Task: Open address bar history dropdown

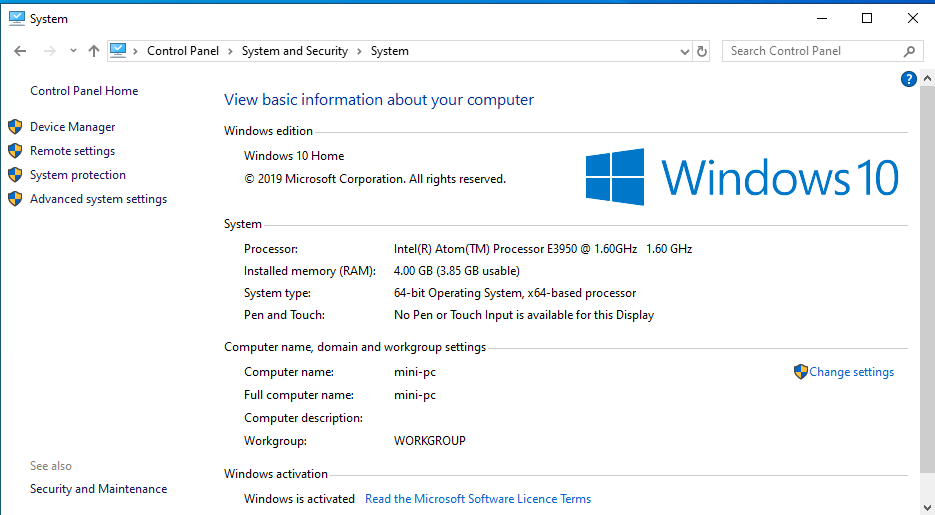Action: click(x=685, y=52)
